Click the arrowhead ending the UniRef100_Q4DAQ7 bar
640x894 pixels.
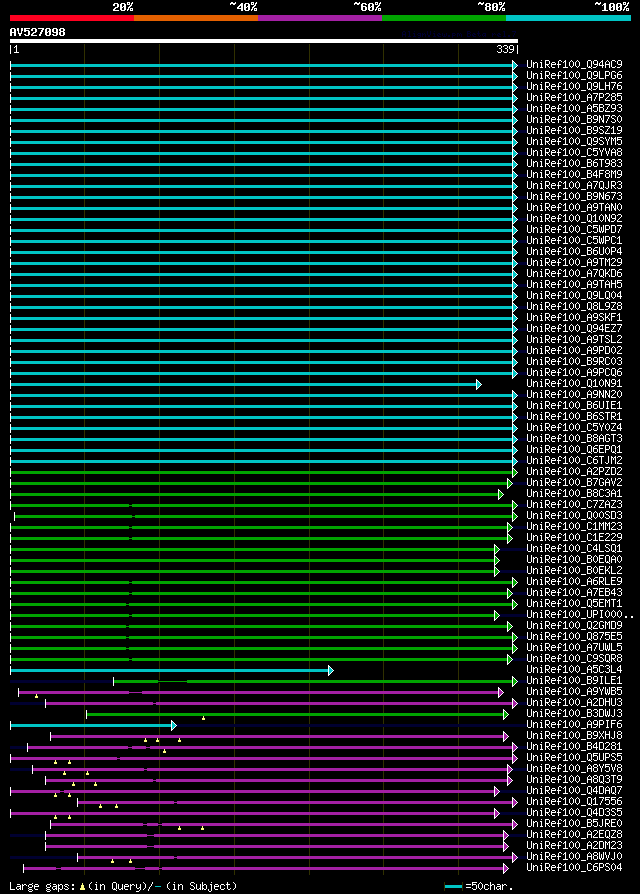pos(497,791)
